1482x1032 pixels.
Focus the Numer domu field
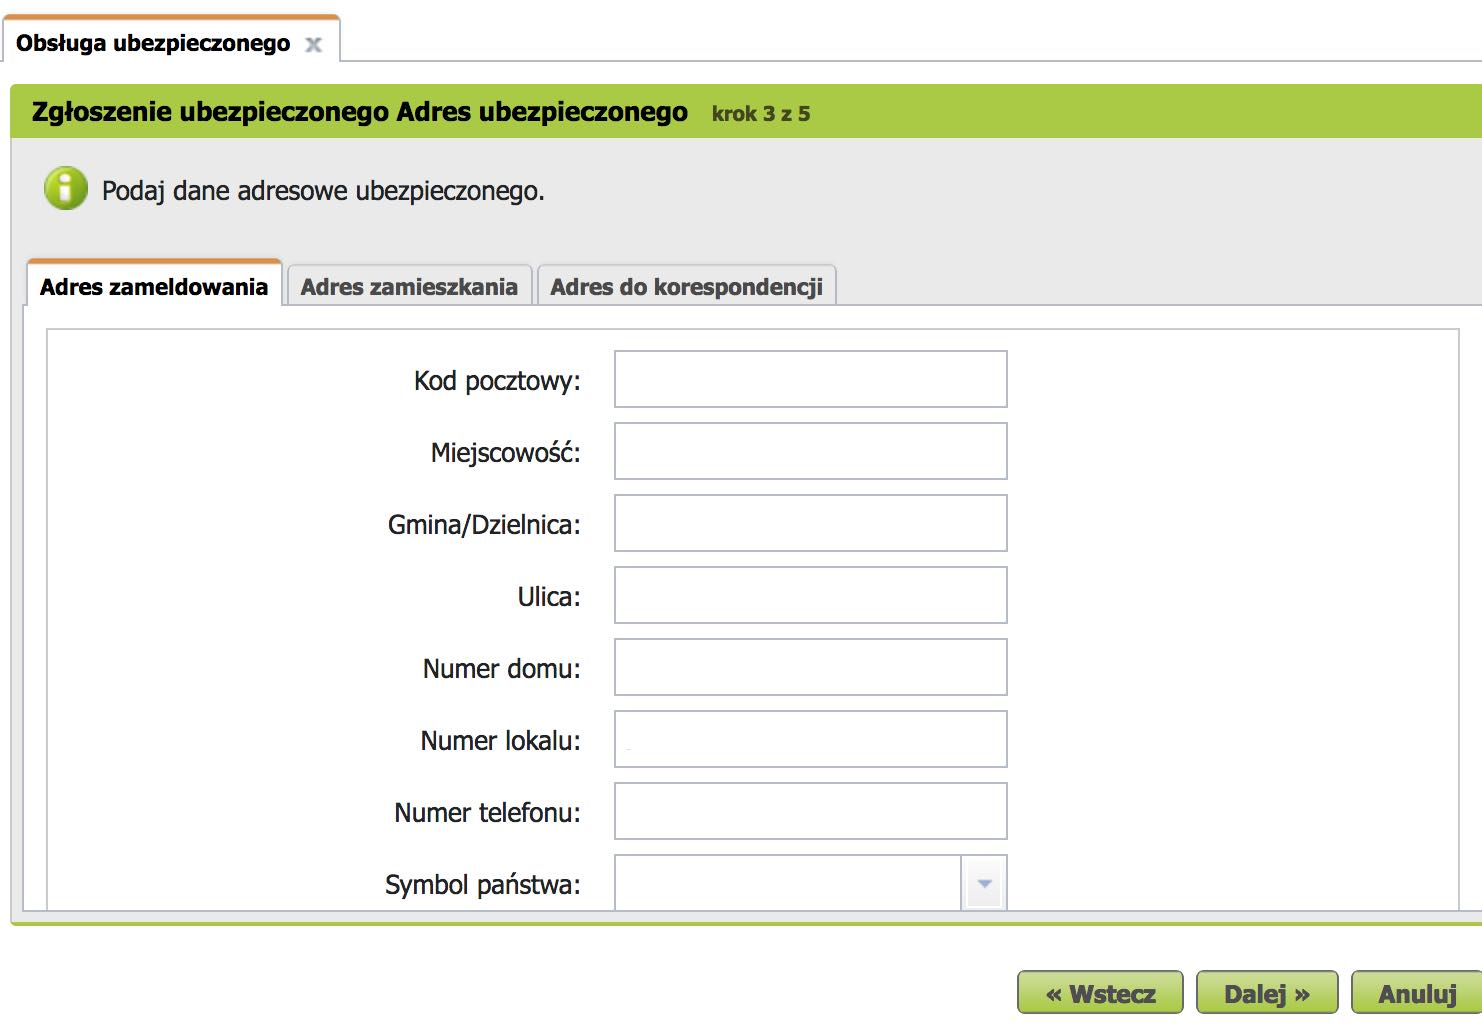(810, 667)
